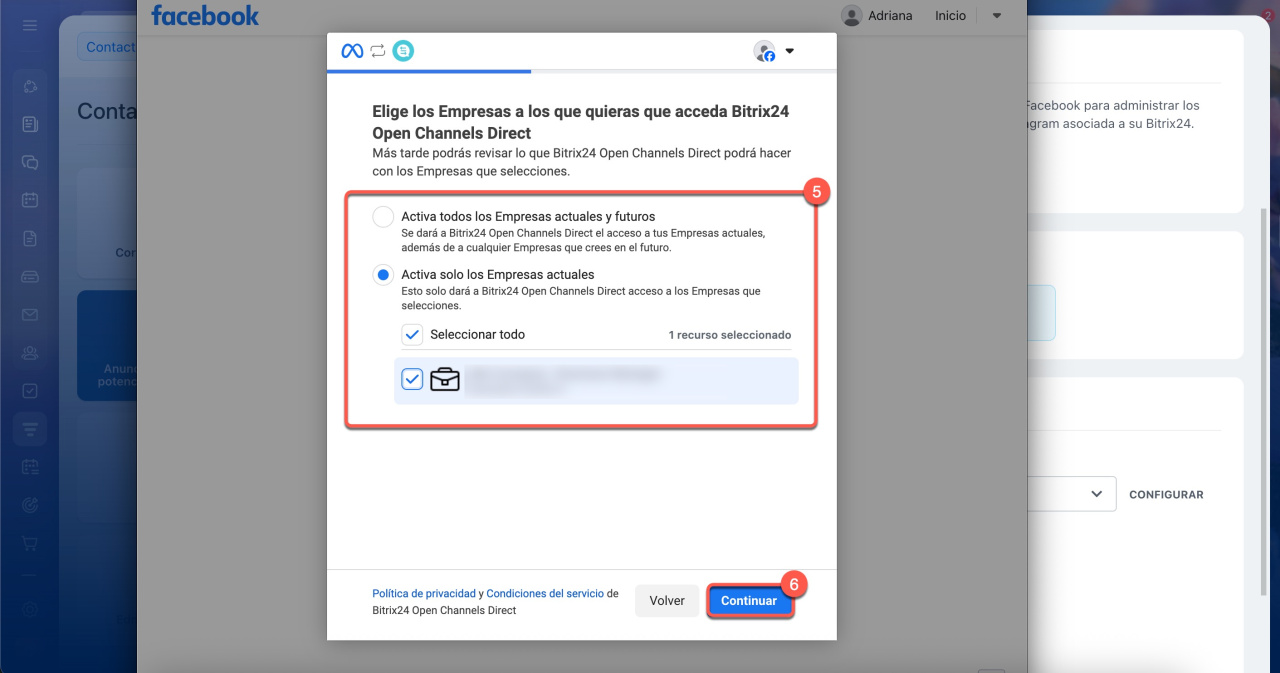Open the 'Política de privacidad' link

click(424, 594)
